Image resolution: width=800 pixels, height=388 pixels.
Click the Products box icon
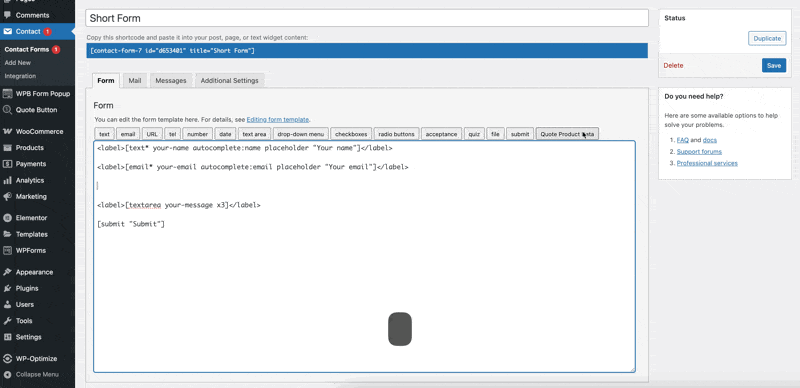[x=7, y=148]
